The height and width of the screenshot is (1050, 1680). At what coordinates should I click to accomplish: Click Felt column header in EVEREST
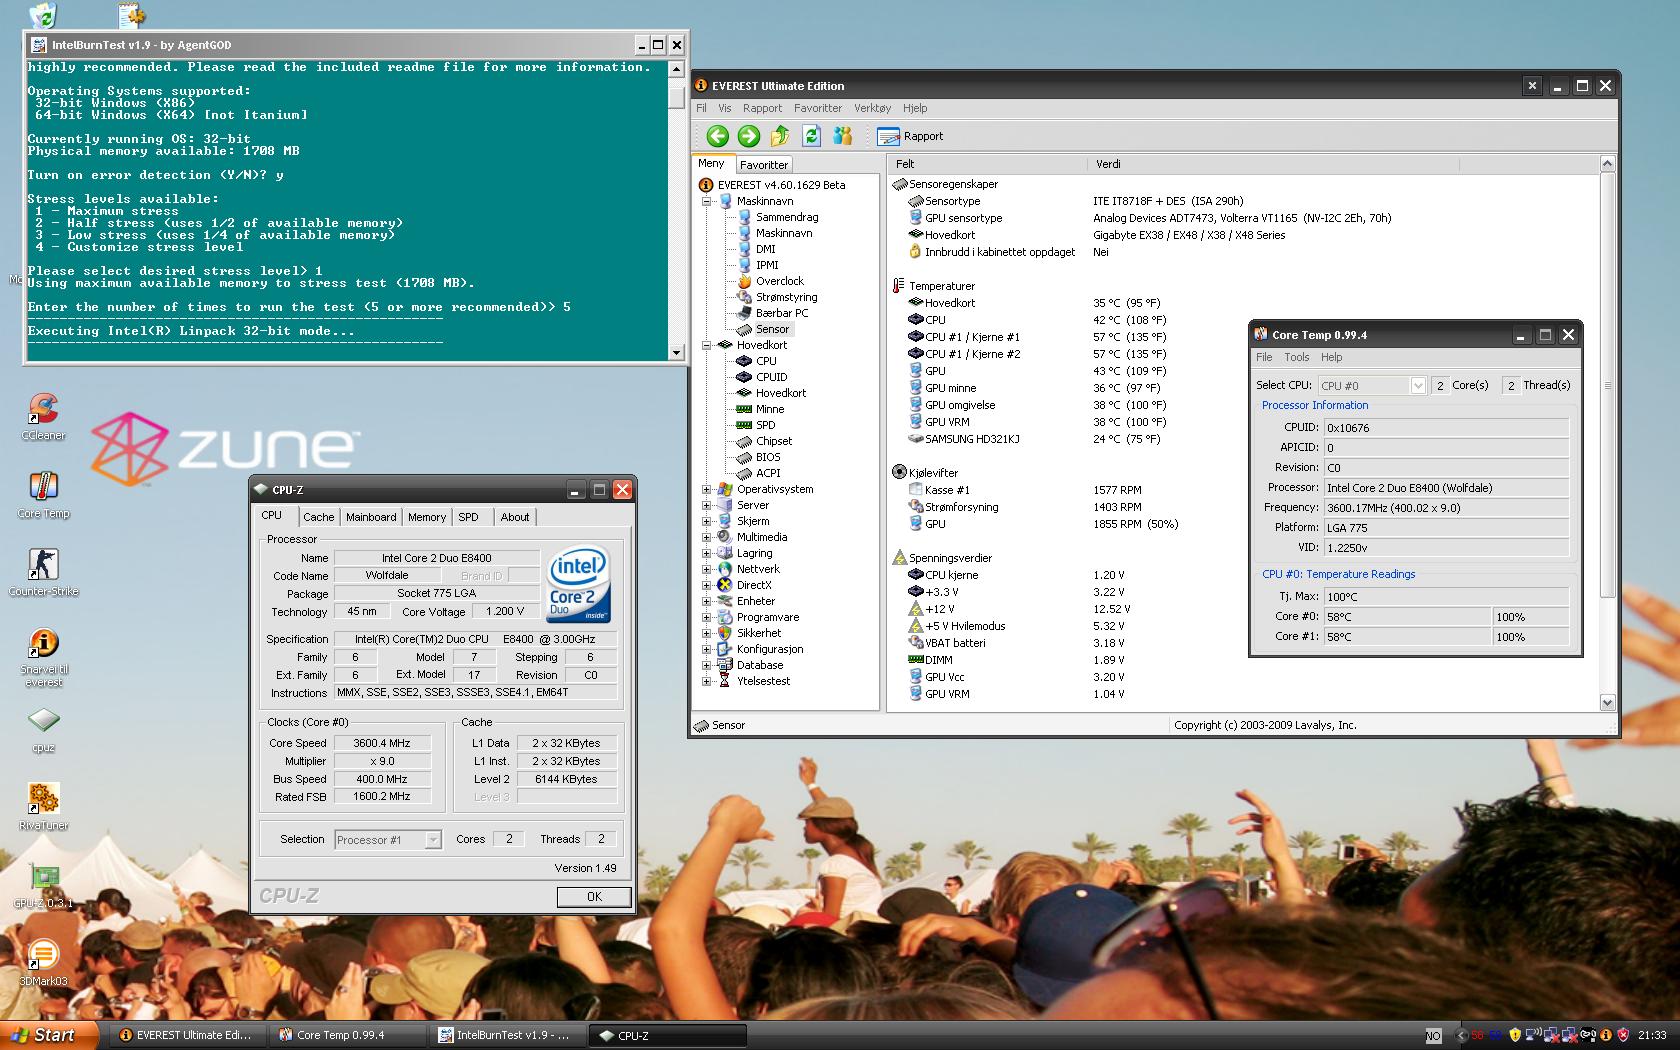(987, 164)
